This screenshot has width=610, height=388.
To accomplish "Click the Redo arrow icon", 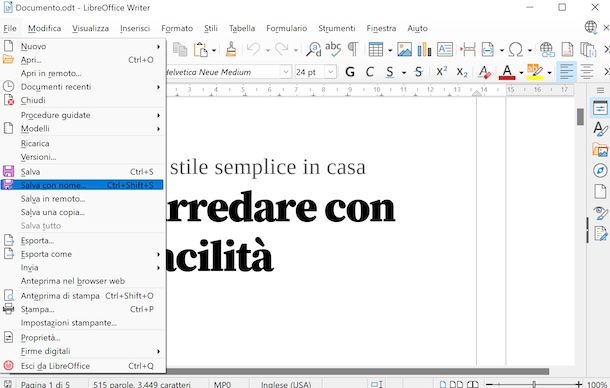I will 282,49.
